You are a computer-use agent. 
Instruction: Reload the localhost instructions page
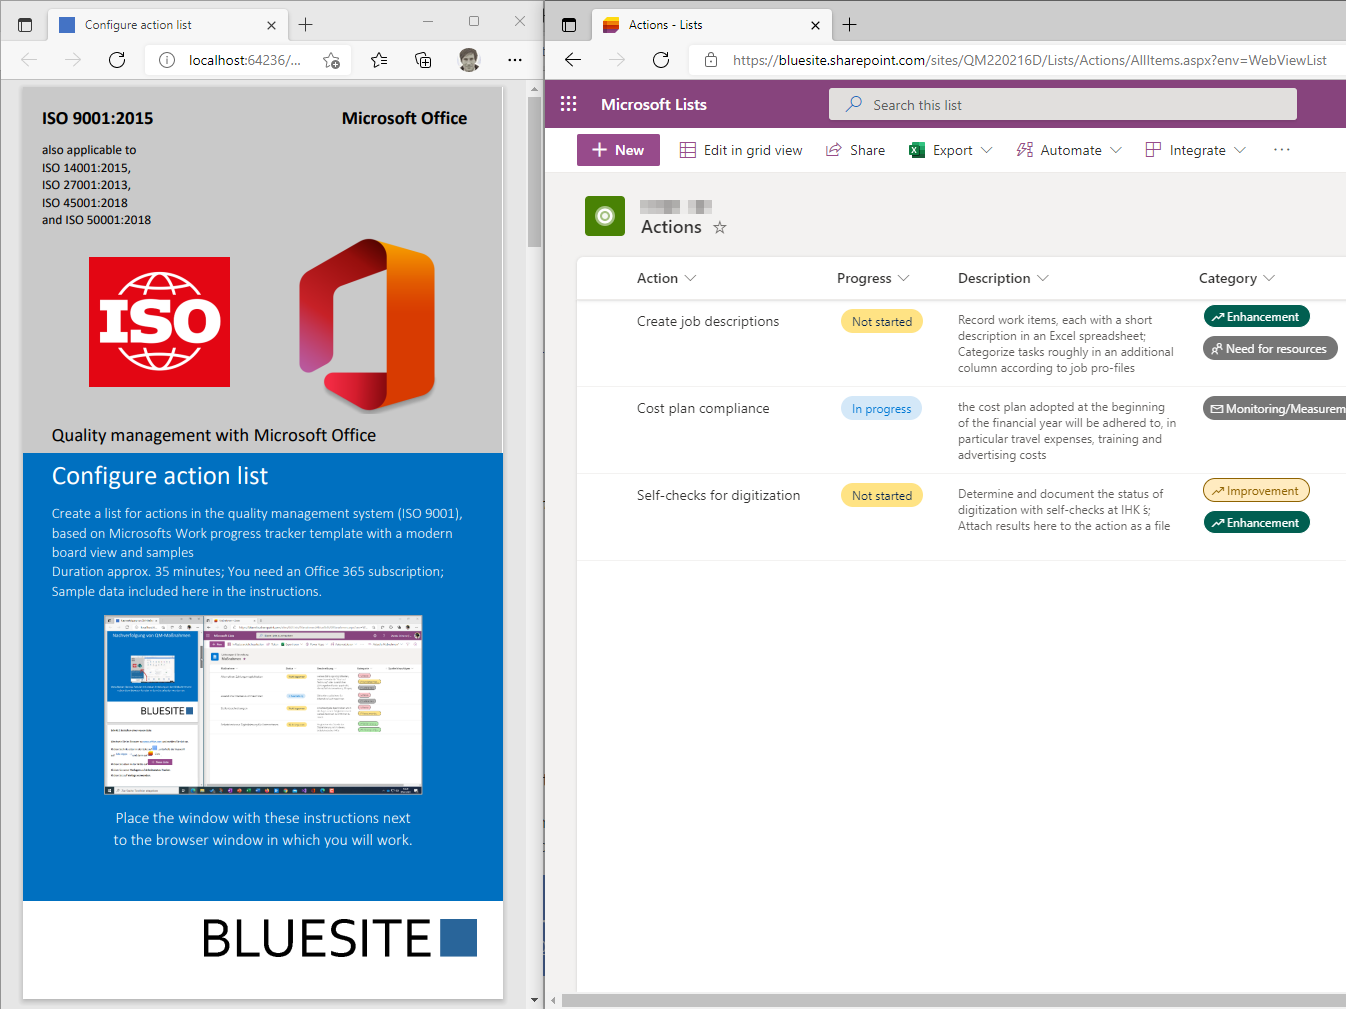(117, 60)
